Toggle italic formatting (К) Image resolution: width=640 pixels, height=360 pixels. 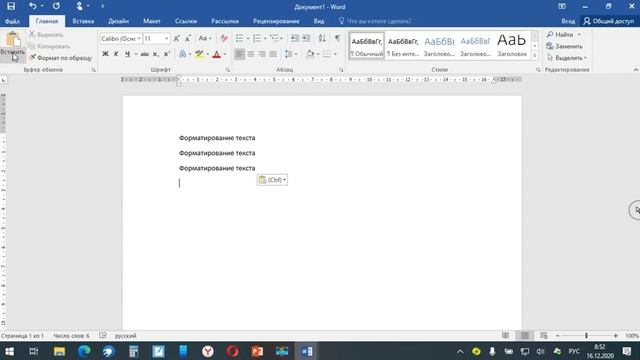[116, 54]
